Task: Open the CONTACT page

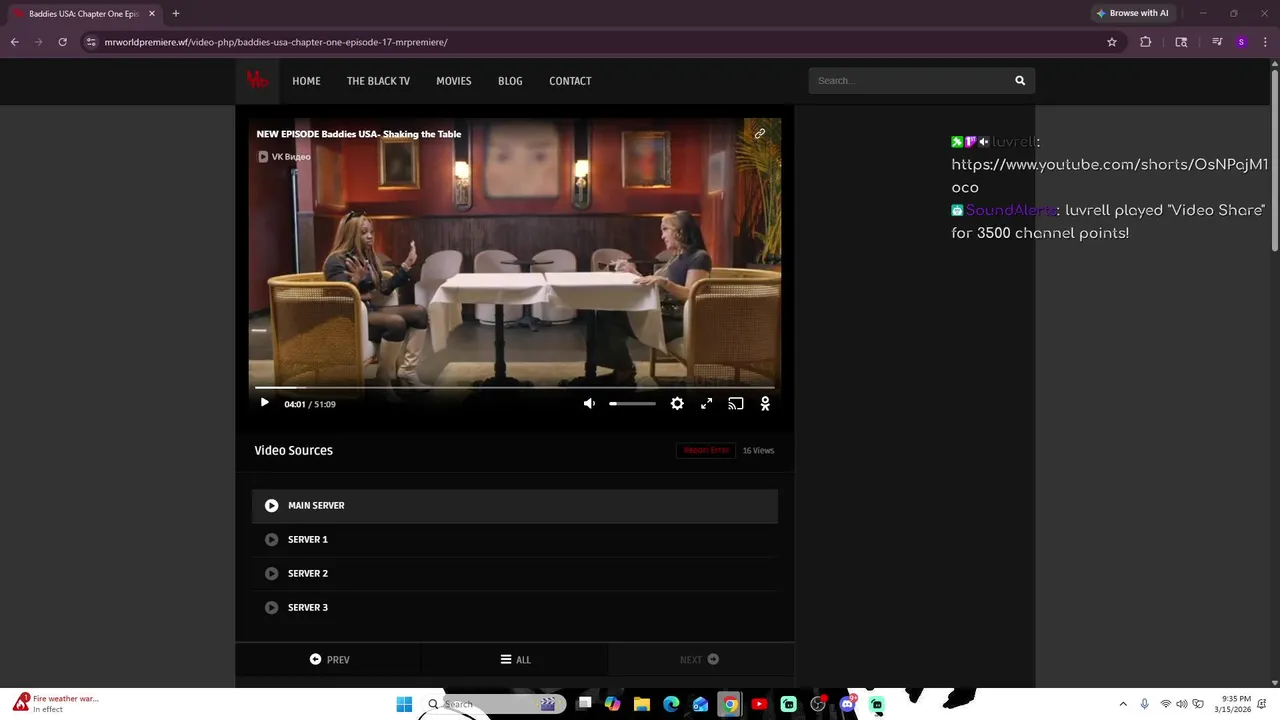Action: coord(570,81)
